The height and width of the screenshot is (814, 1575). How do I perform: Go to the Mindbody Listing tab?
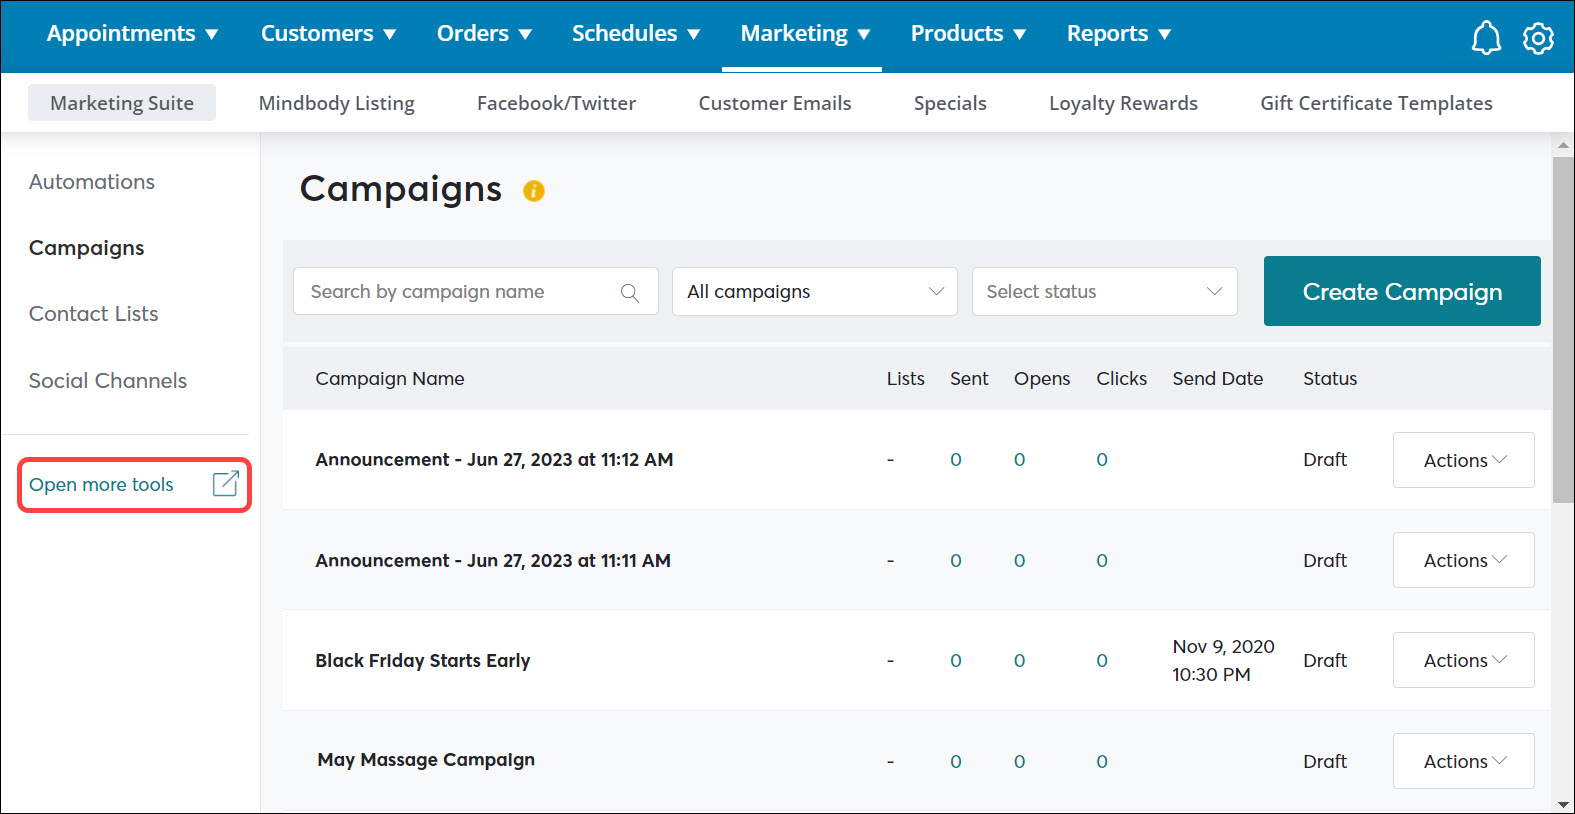pos(336,103)
